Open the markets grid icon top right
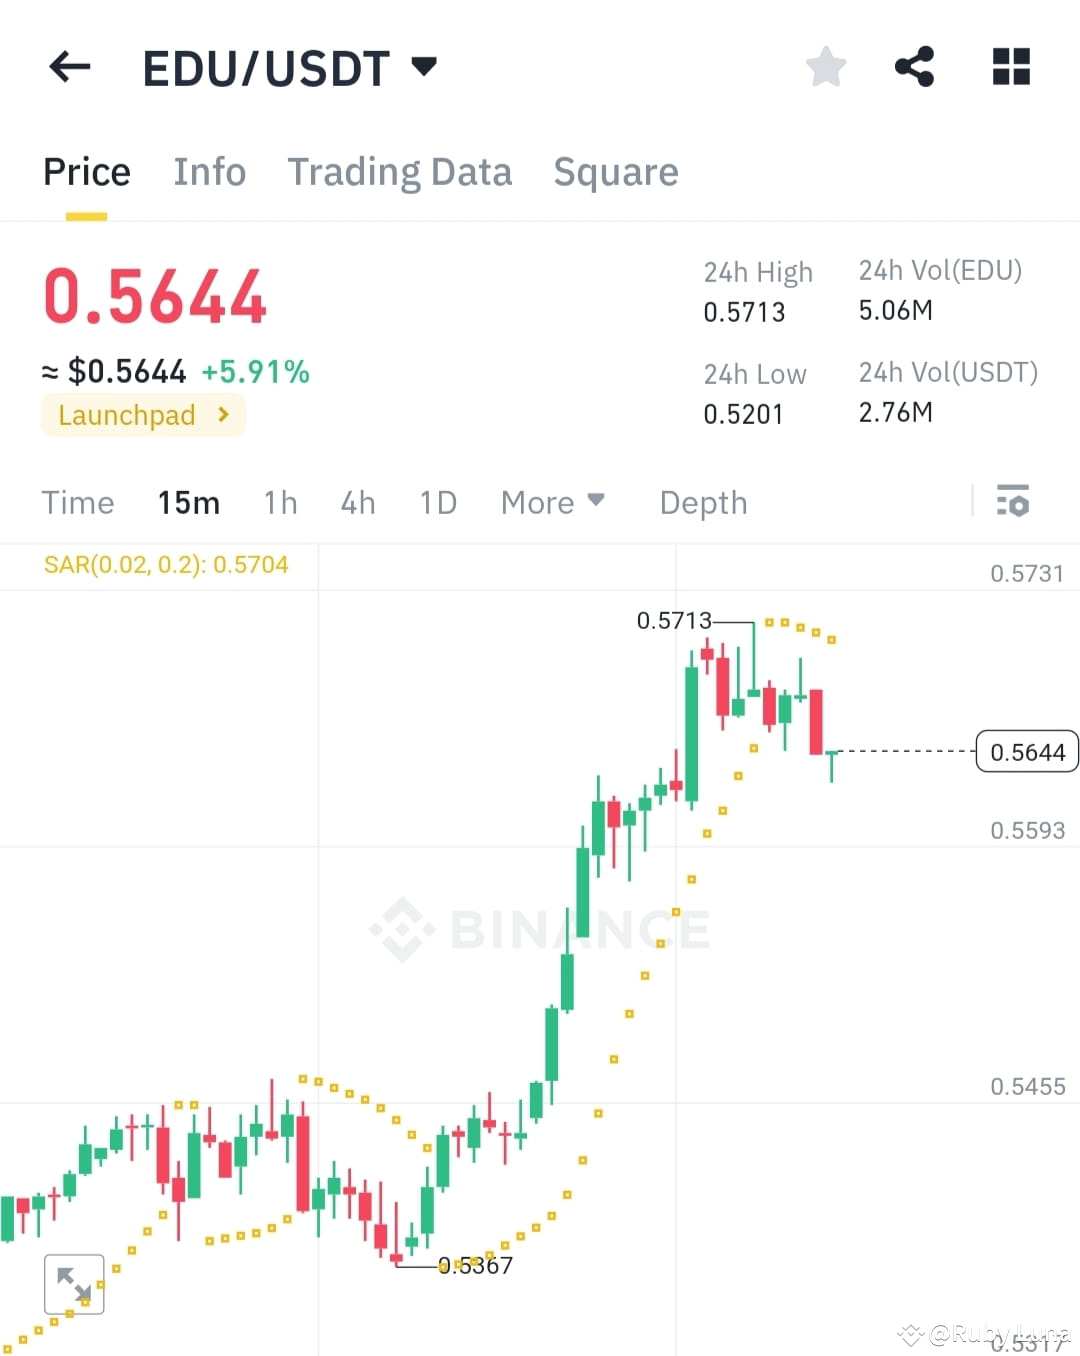The image size is (1080, 1356). click(1010, 66)
